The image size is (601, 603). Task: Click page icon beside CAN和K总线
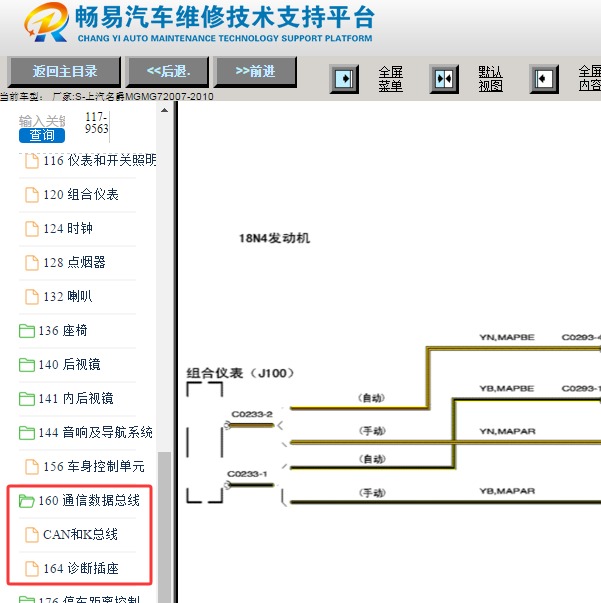(32, 535)
